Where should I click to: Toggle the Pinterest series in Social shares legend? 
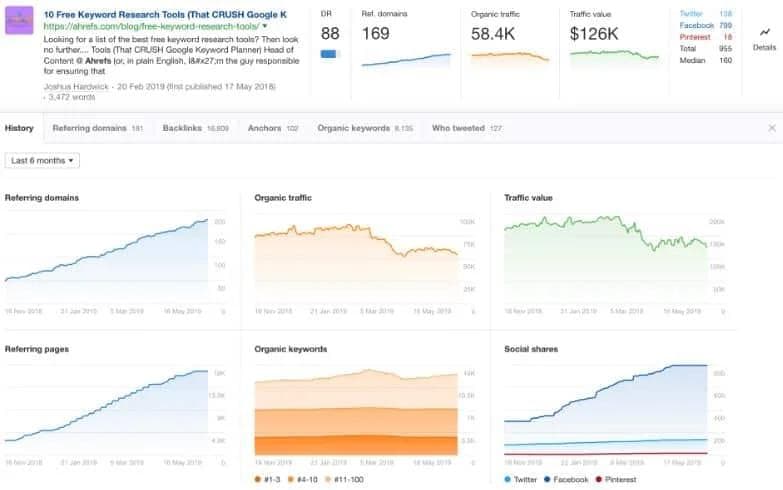pyautogui.click(x=597, y=479)
